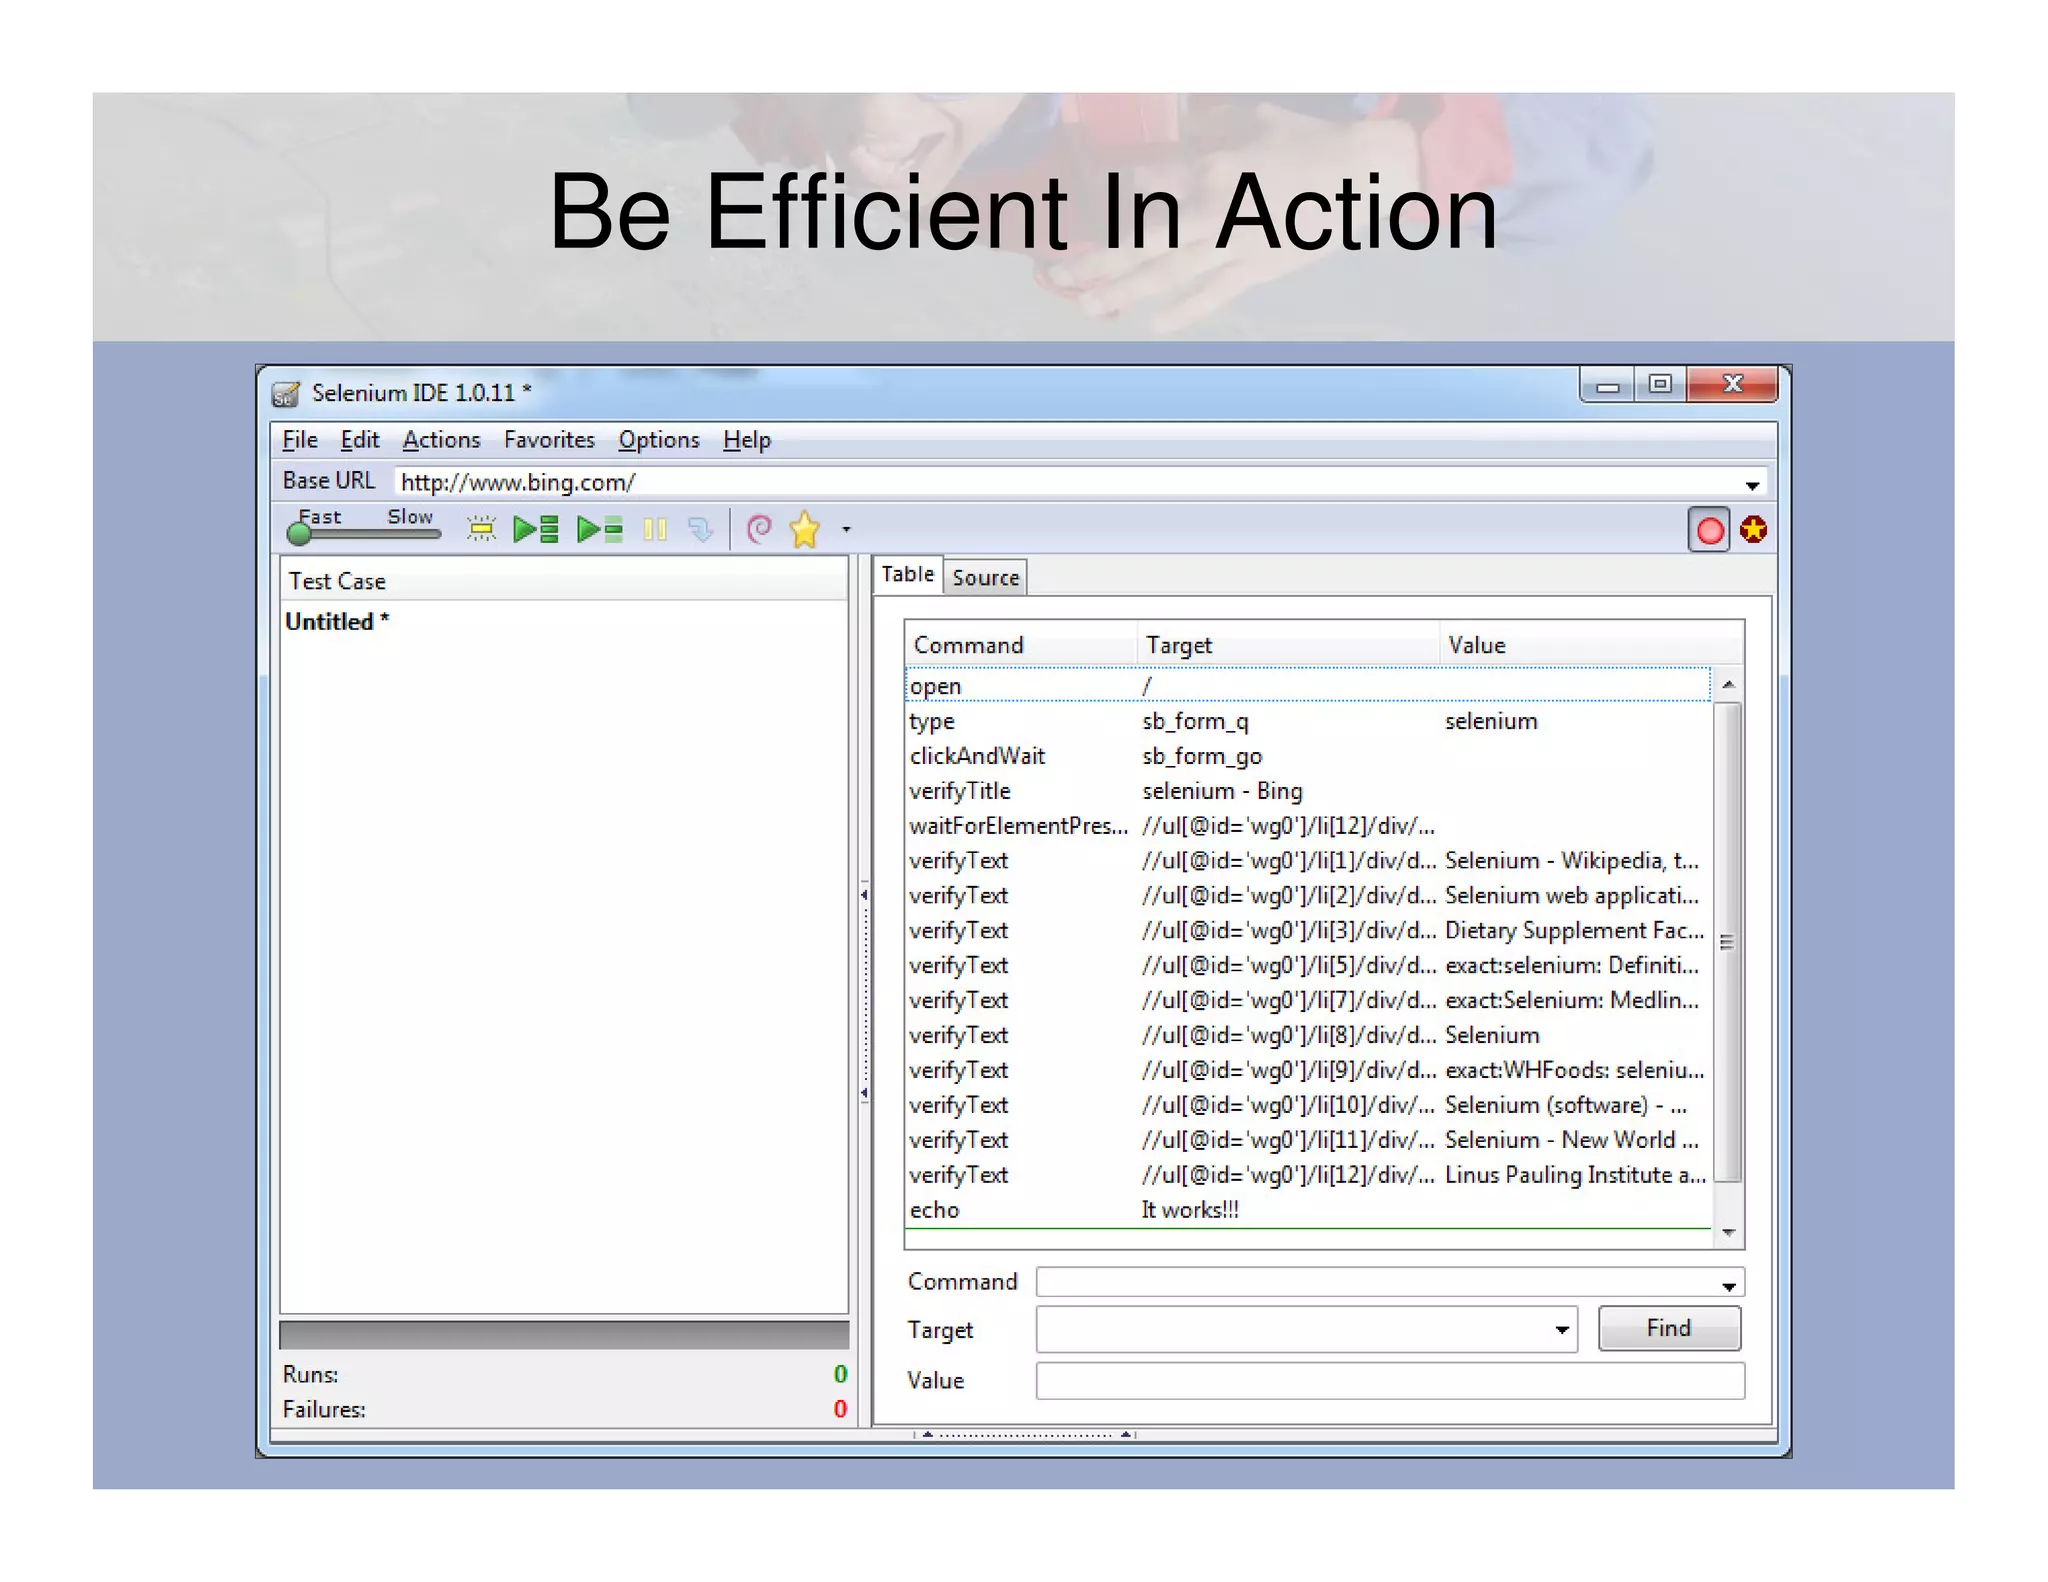Minimize the Selenium IDE window

click(x=1607, y=385)
